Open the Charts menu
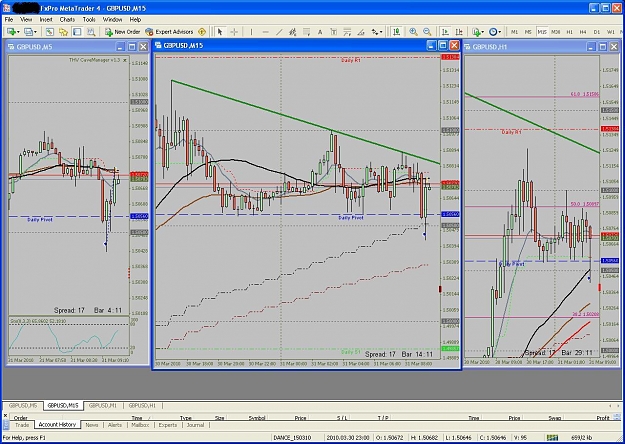The height and width of the screenshot is (444, 625). pos(67,20)
